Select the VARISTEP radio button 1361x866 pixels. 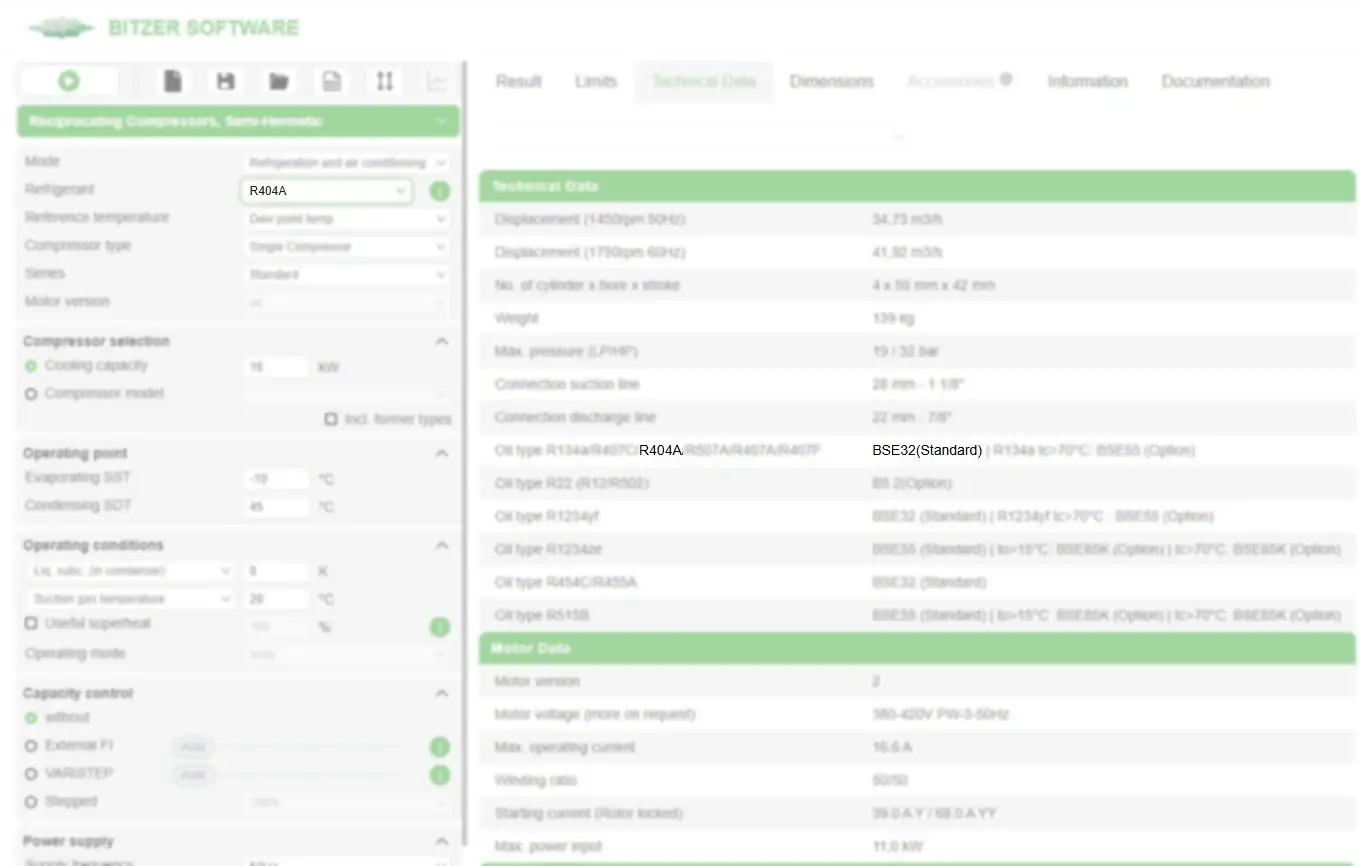31,774
